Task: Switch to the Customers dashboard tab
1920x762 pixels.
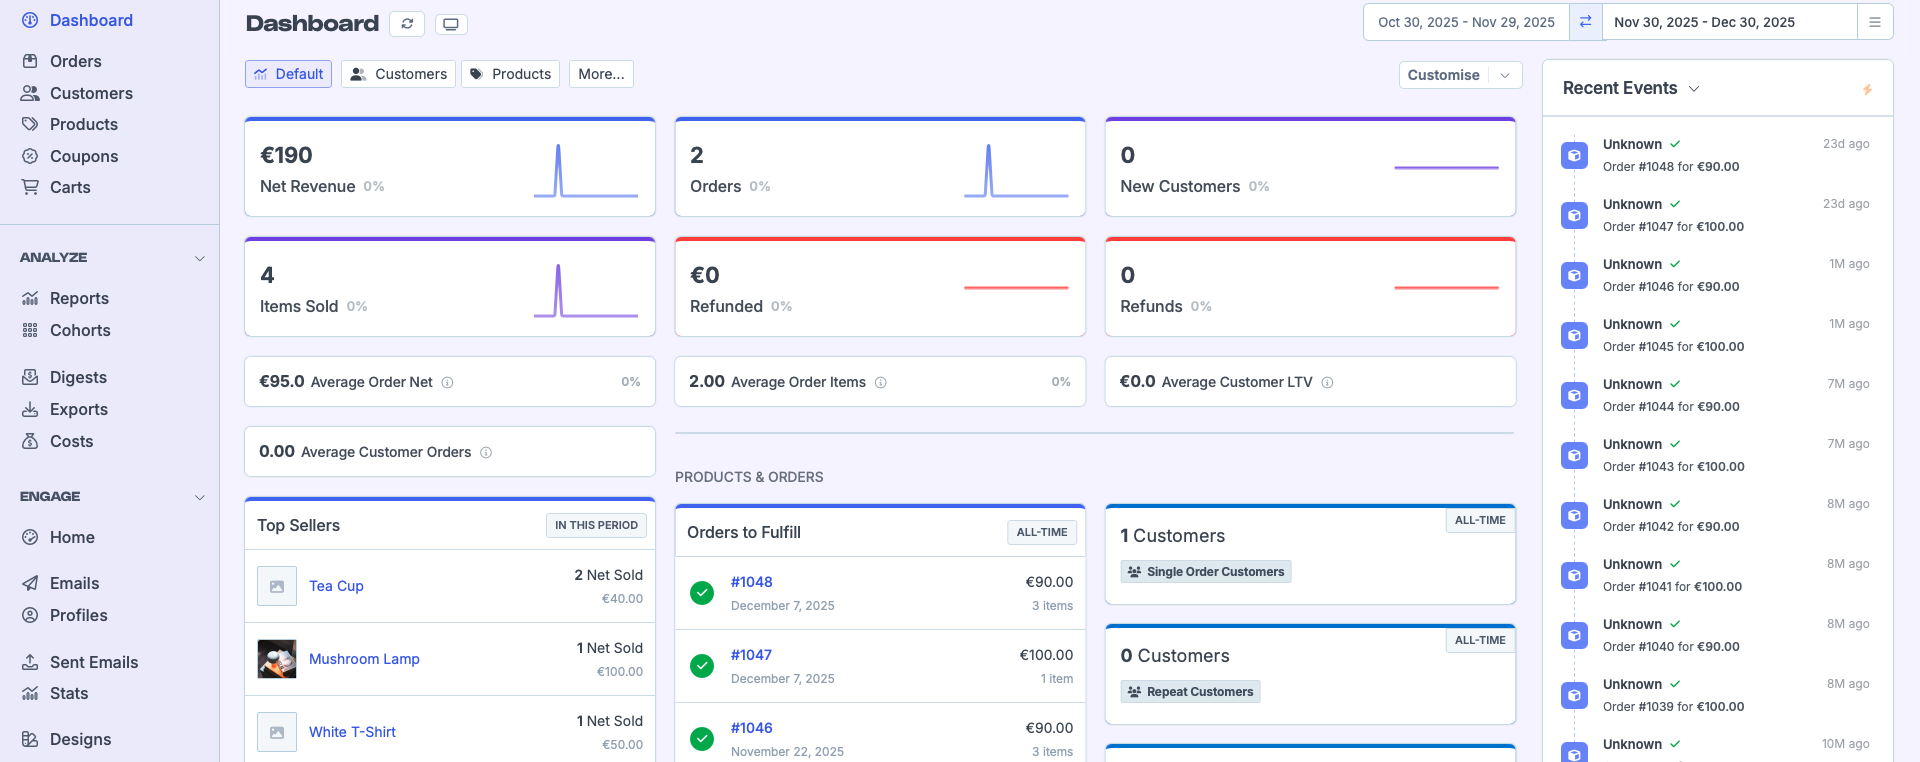Action: point(399,74)
